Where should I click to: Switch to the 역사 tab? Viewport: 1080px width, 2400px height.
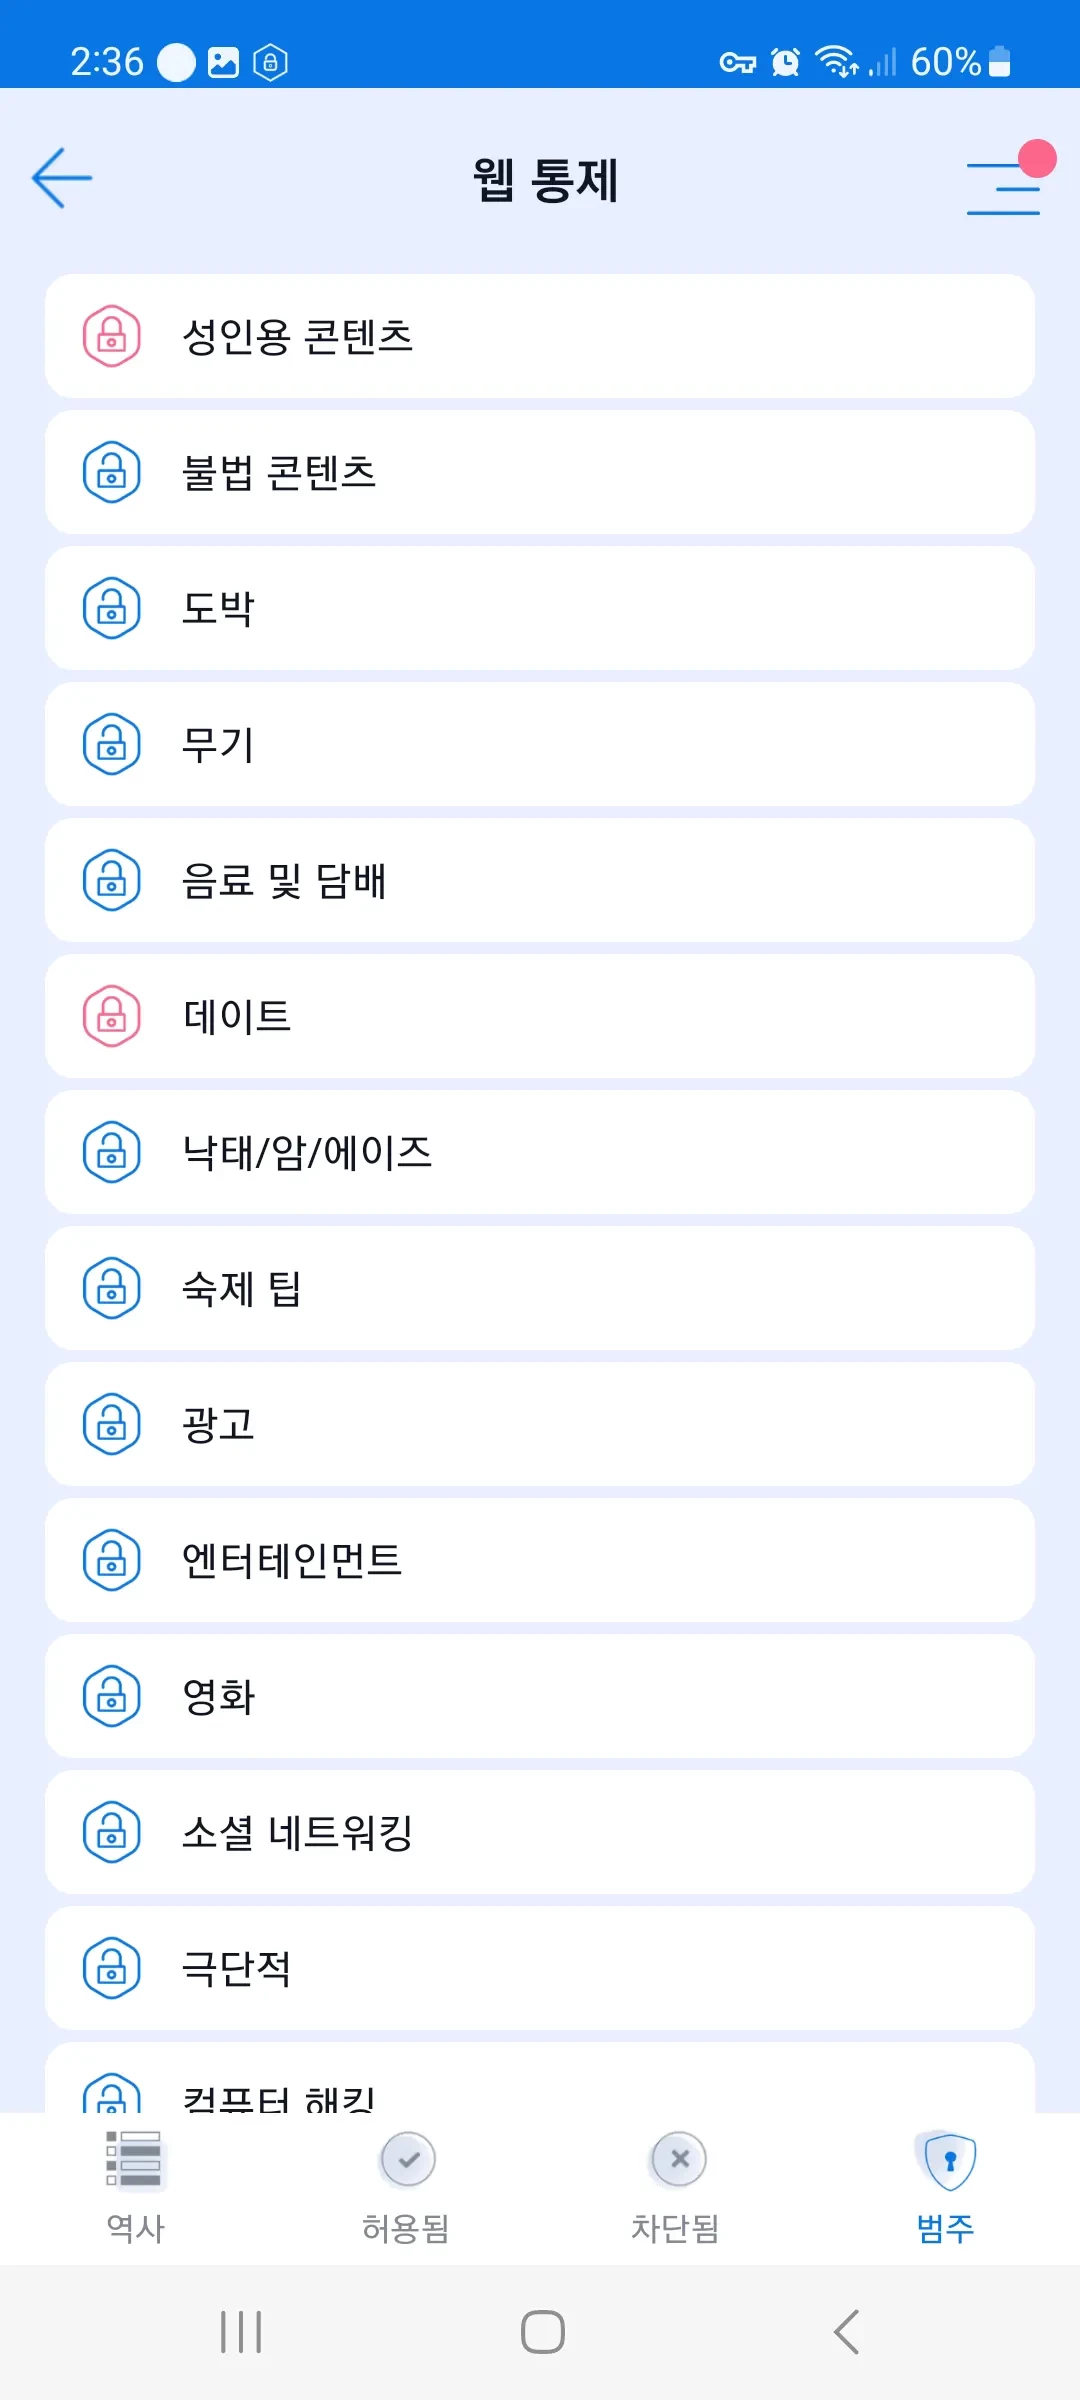(x=135, y=2186)
